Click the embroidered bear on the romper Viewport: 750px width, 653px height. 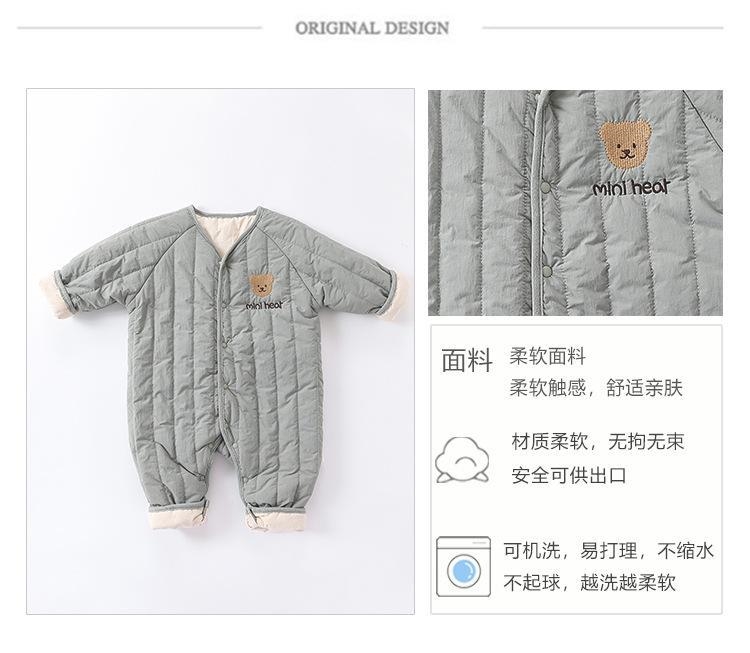tap(262, 286)
